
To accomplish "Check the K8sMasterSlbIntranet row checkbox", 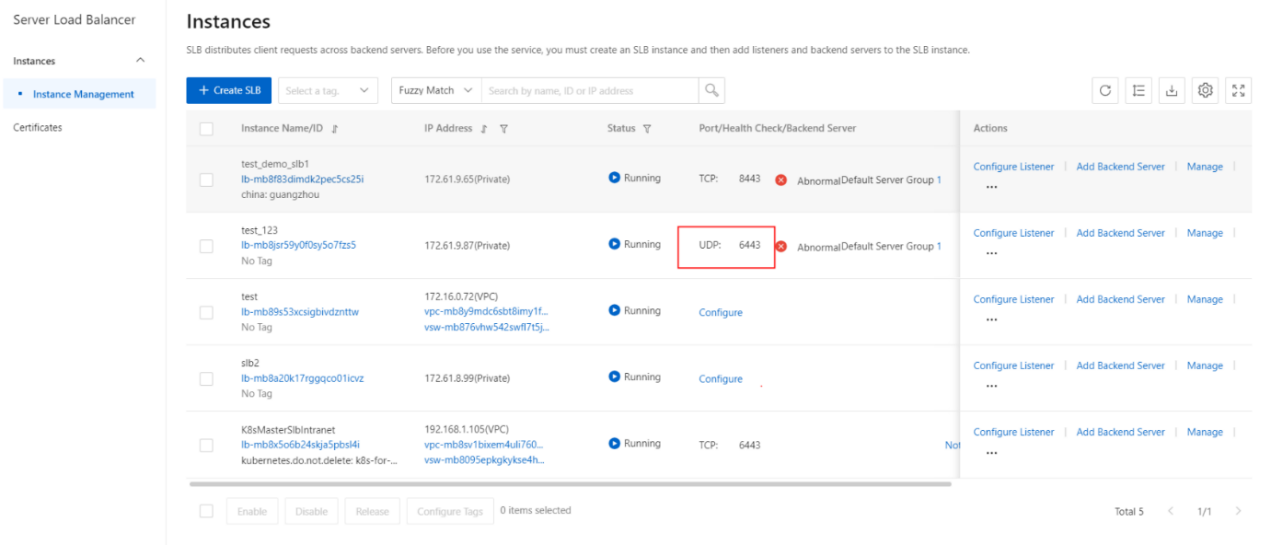I will coord(206,445).
